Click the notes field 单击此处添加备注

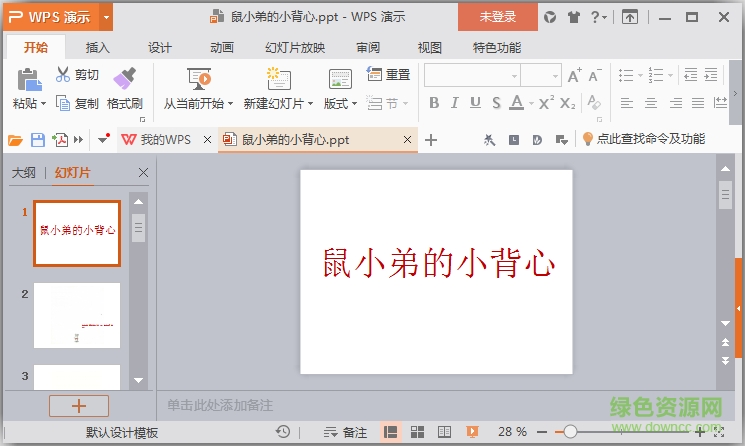tap(220, 405)
